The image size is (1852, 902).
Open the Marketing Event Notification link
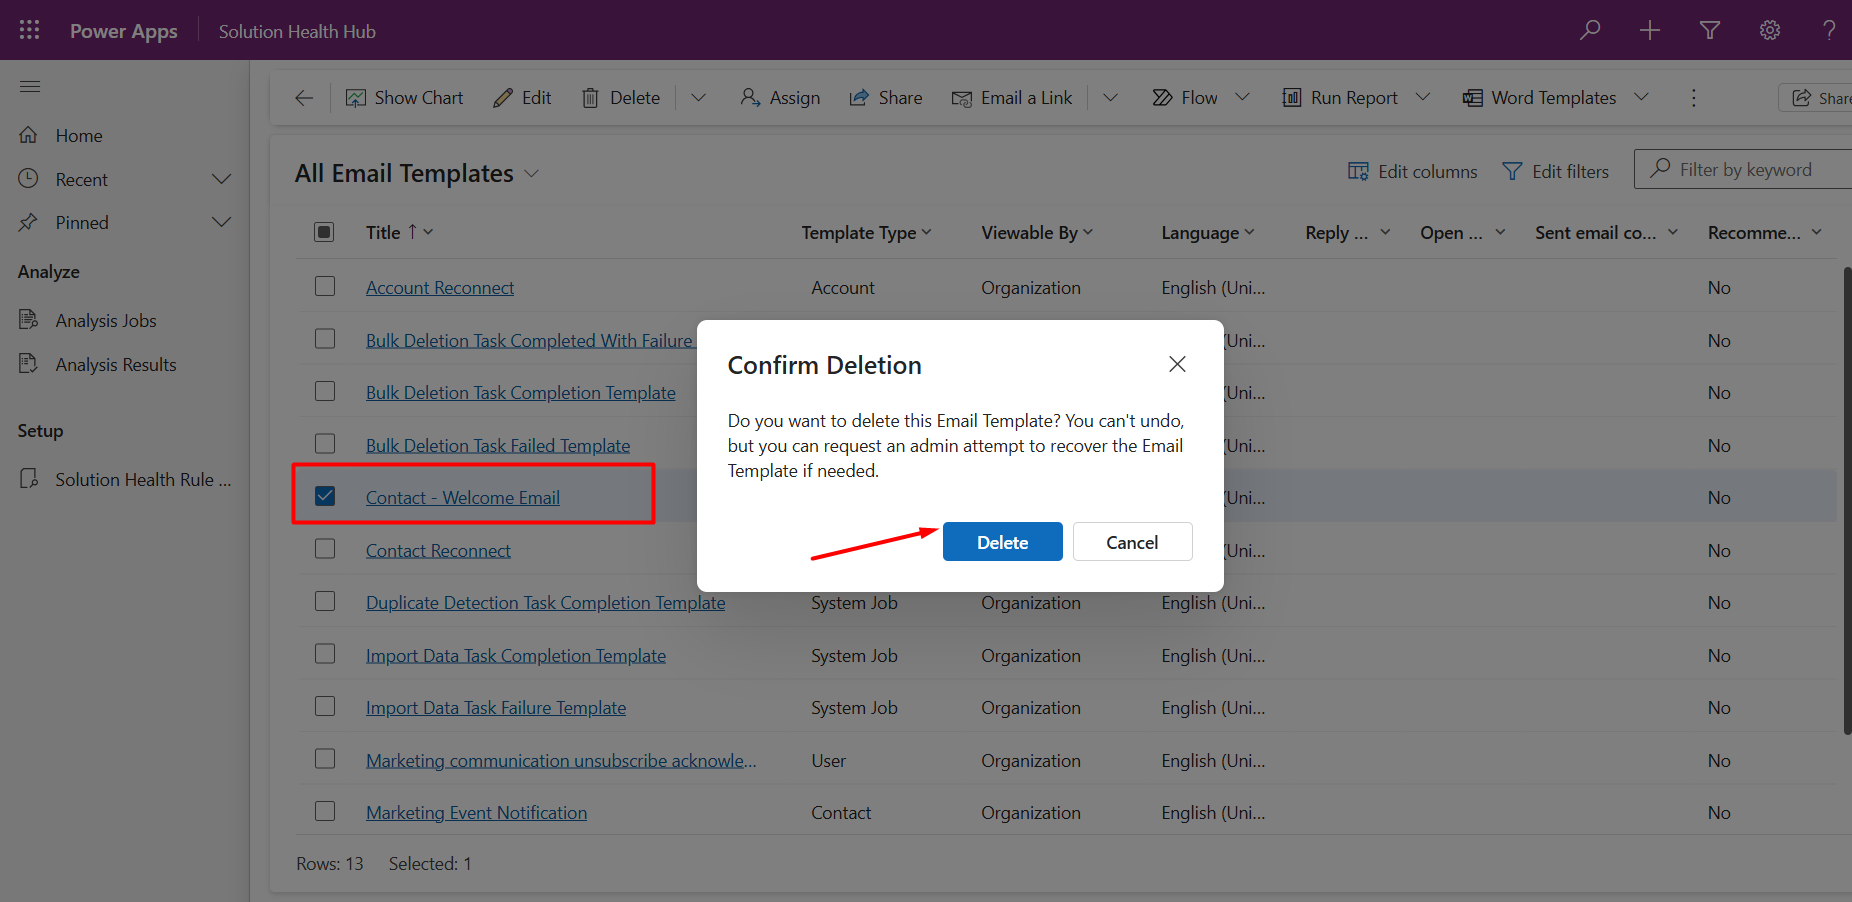pos(476,813)
